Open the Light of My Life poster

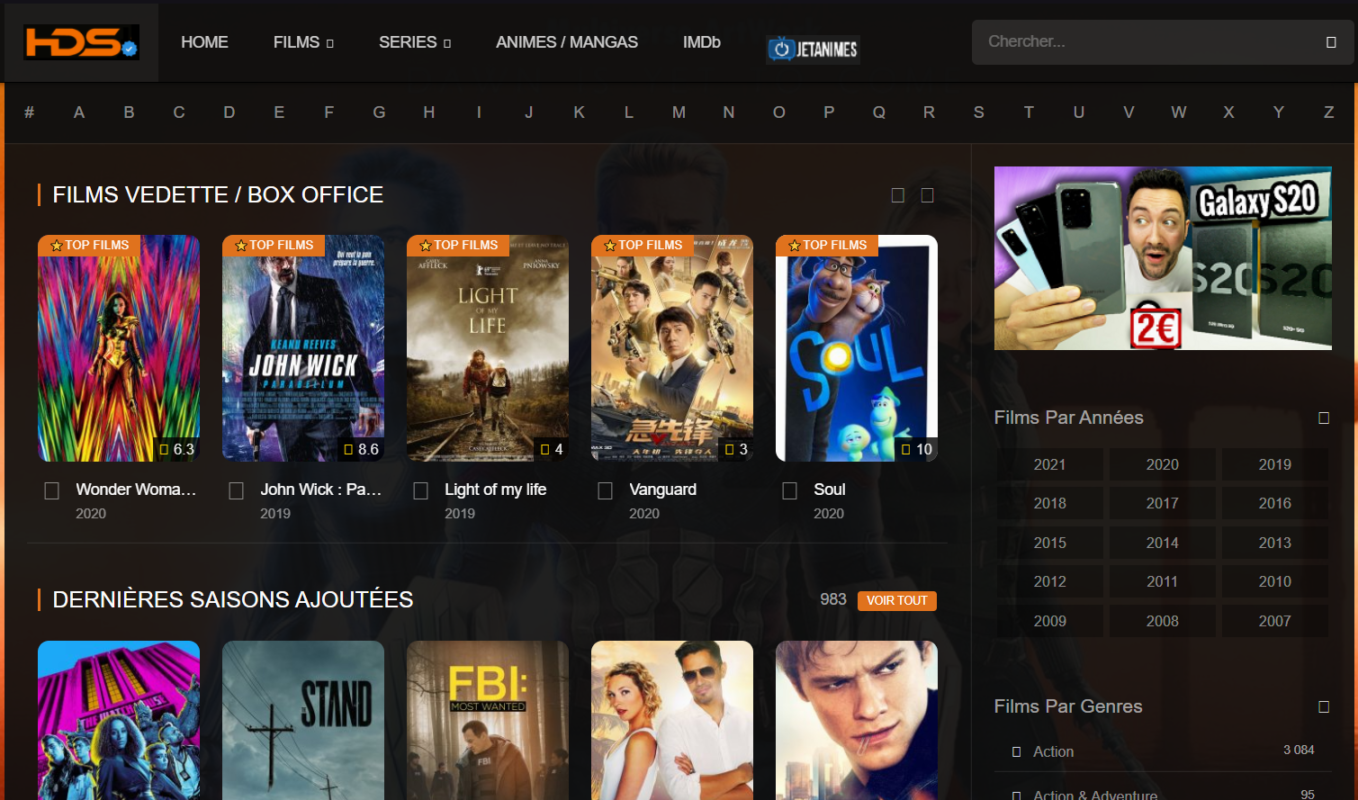point(488,348)
